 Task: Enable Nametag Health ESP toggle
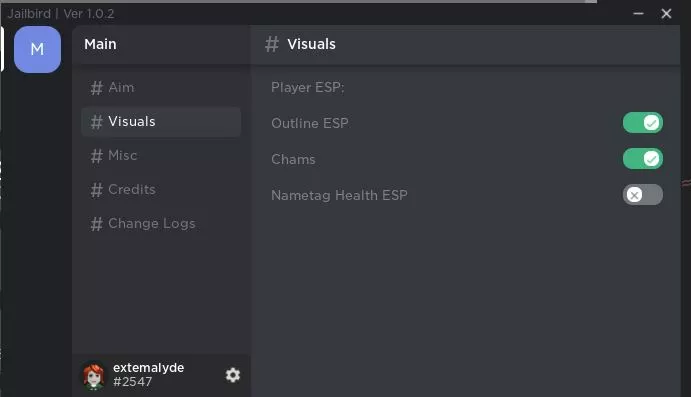[x=643, y=195]
